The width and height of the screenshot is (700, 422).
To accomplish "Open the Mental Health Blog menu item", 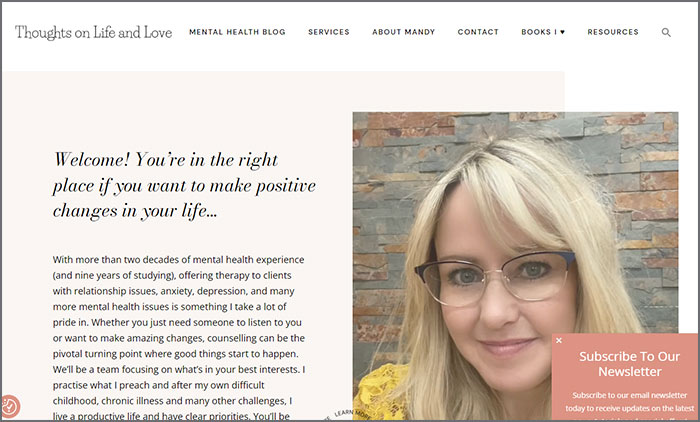I will click(237, 32).
